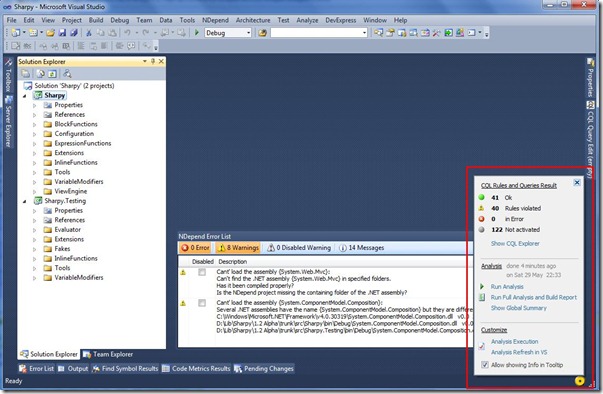Screen dimensions: 603x394
Task: Toggle the 0 Disabled Warning filter
Action: pyautogui.click(x=299, y=248)
